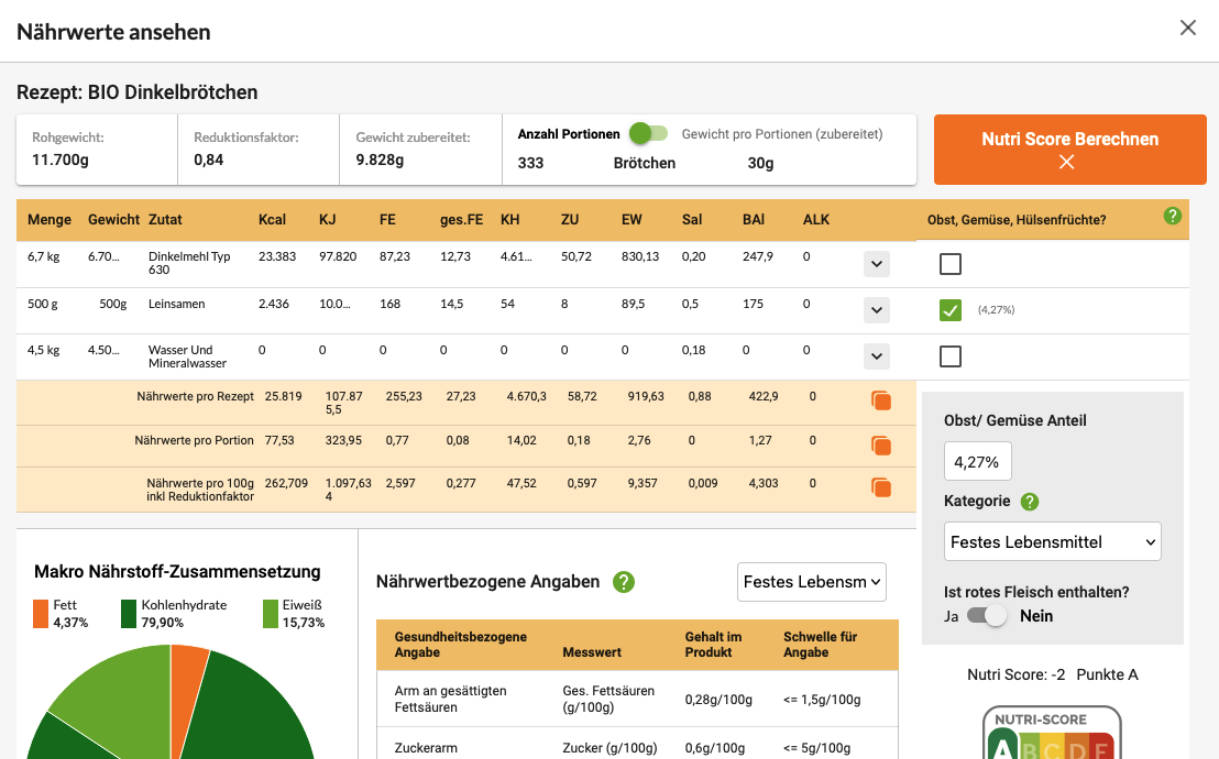Open help for Nährwertbezogene Angaben
Viewport: 1219px width, 759px height.
point(624,582)
